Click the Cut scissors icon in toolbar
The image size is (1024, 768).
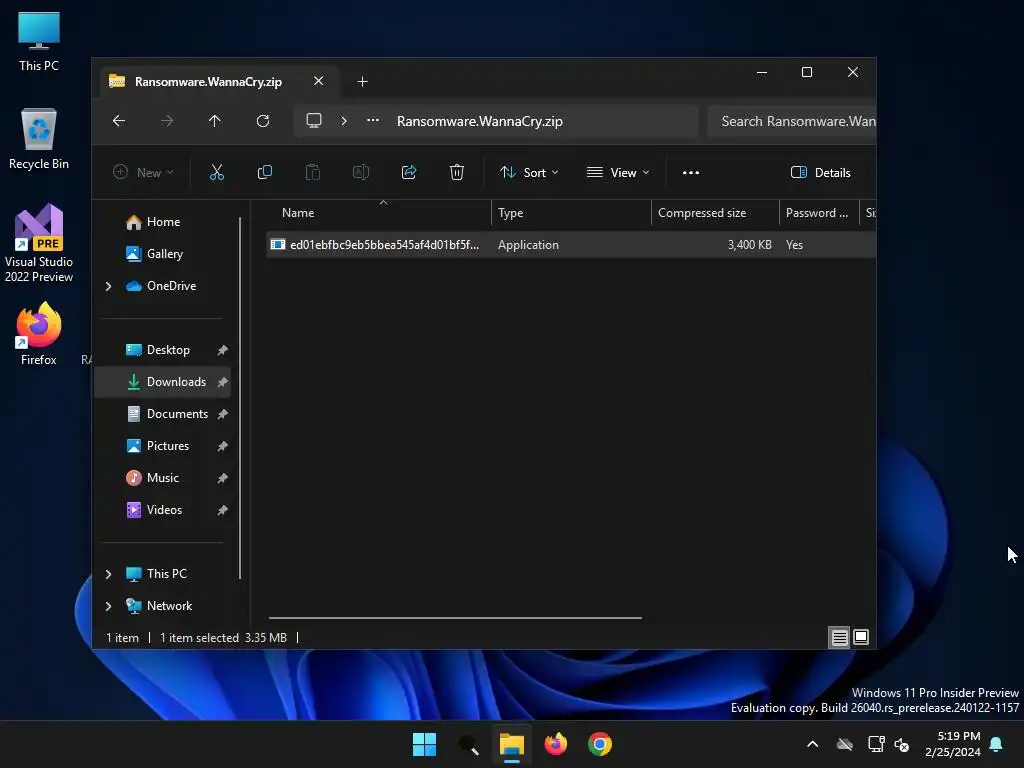tap(216, 172)
